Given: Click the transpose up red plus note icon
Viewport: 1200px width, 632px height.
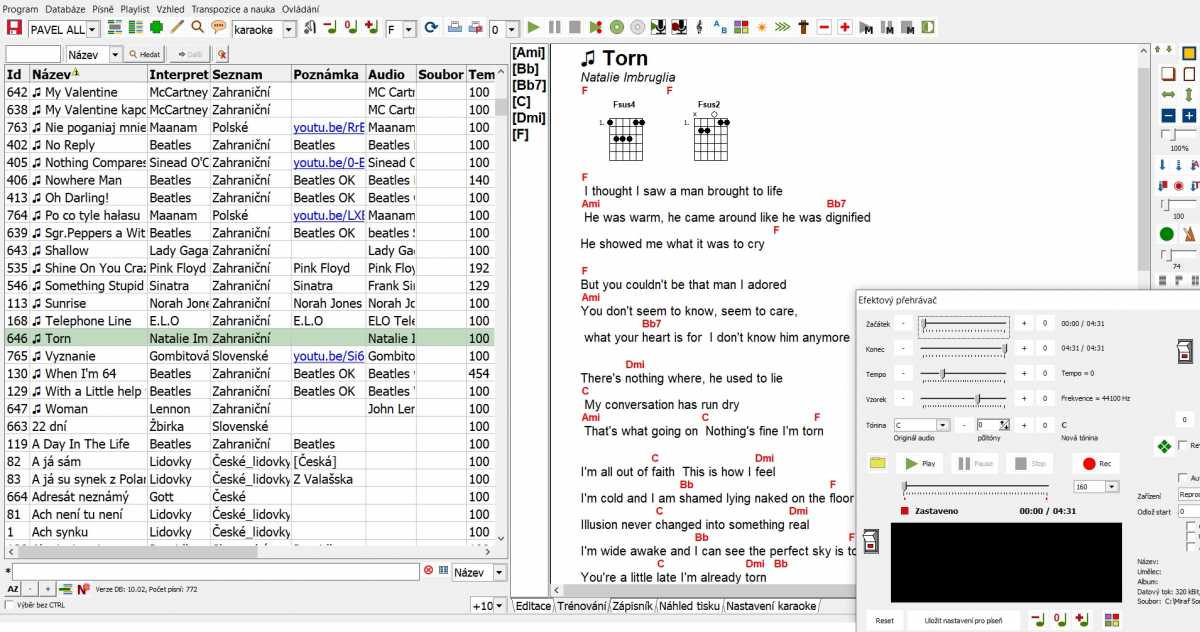Looking at the screenshot, I should pos(371,28).
